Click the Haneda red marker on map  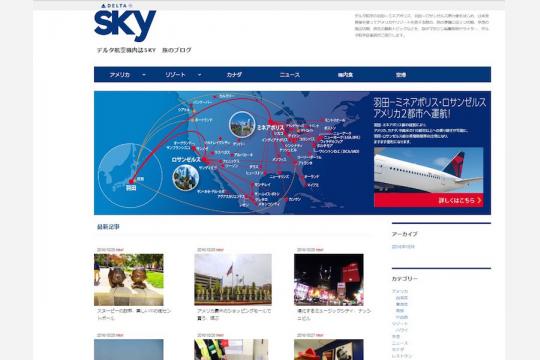(132, 181)
